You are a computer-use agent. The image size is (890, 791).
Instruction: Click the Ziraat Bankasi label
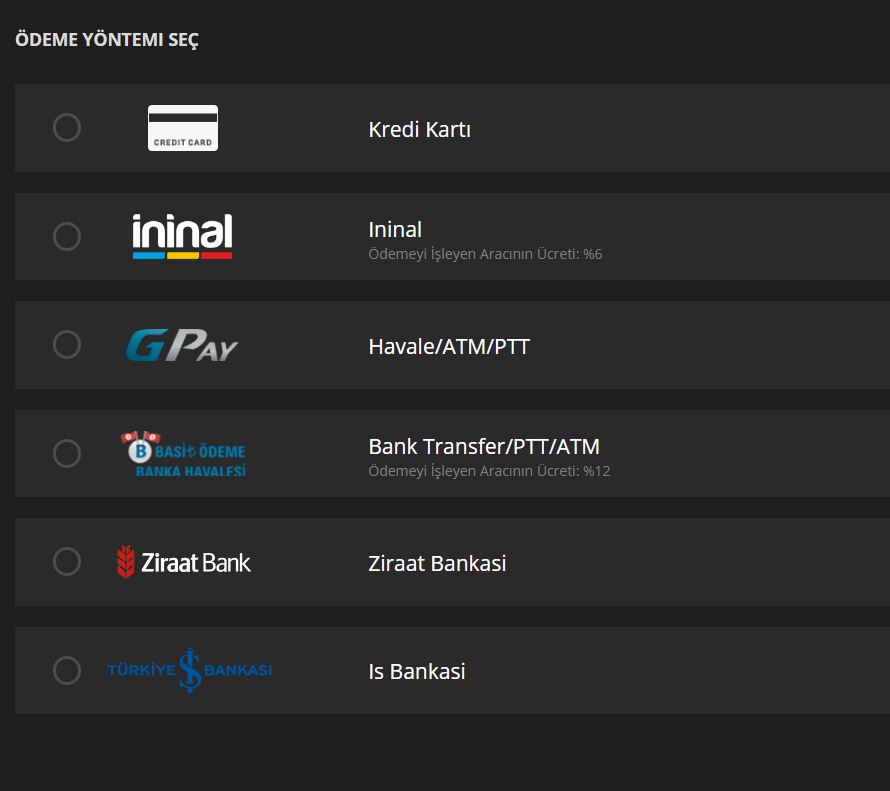pyautogui.click(x=437, y=563)
